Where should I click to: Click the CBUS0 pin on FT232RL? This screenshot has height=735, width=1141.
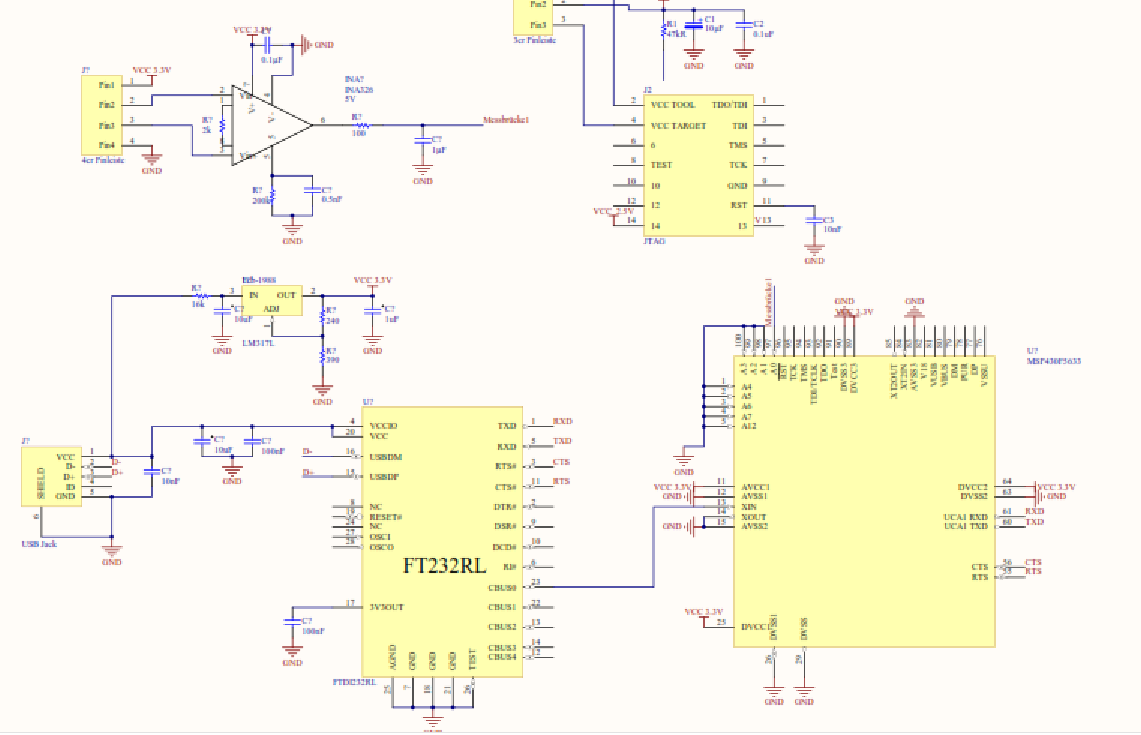[502, 587]
